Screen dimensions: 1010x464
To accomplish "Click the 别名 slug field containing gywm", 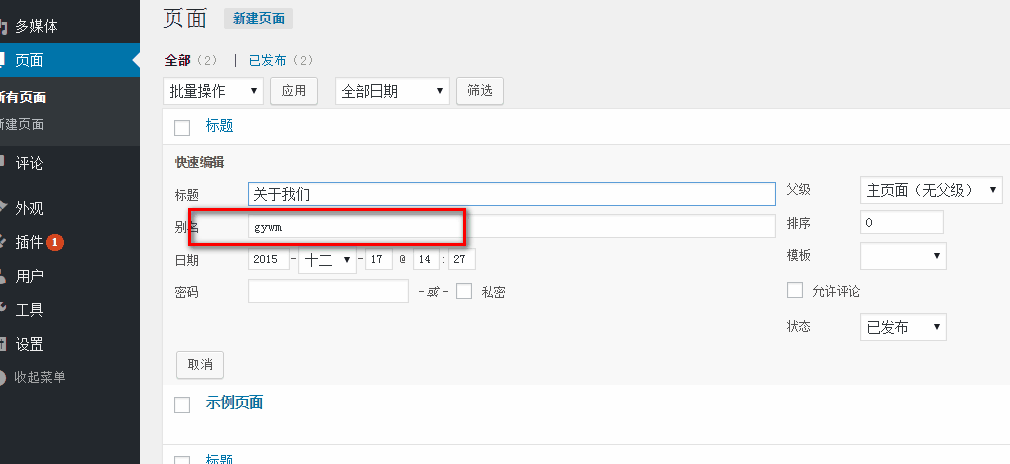I will (x=511, y=227).
